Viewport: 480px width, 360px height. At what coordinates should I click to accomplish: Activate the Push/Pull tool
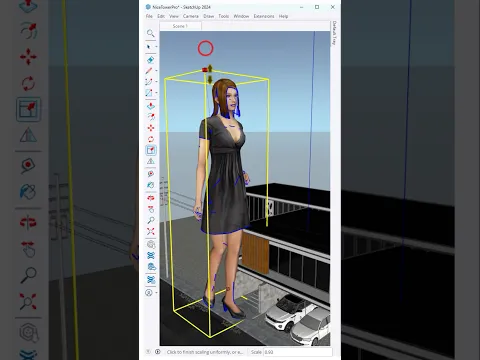pyautogui.click(x=151, y=106)
